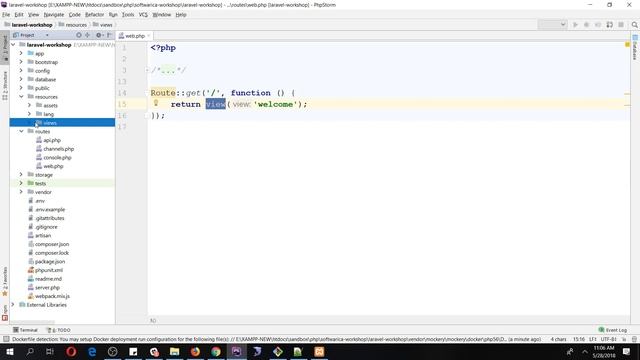The image size is (640, 360).
Task: Collapse the resources folder
Action: coord(21,96)
